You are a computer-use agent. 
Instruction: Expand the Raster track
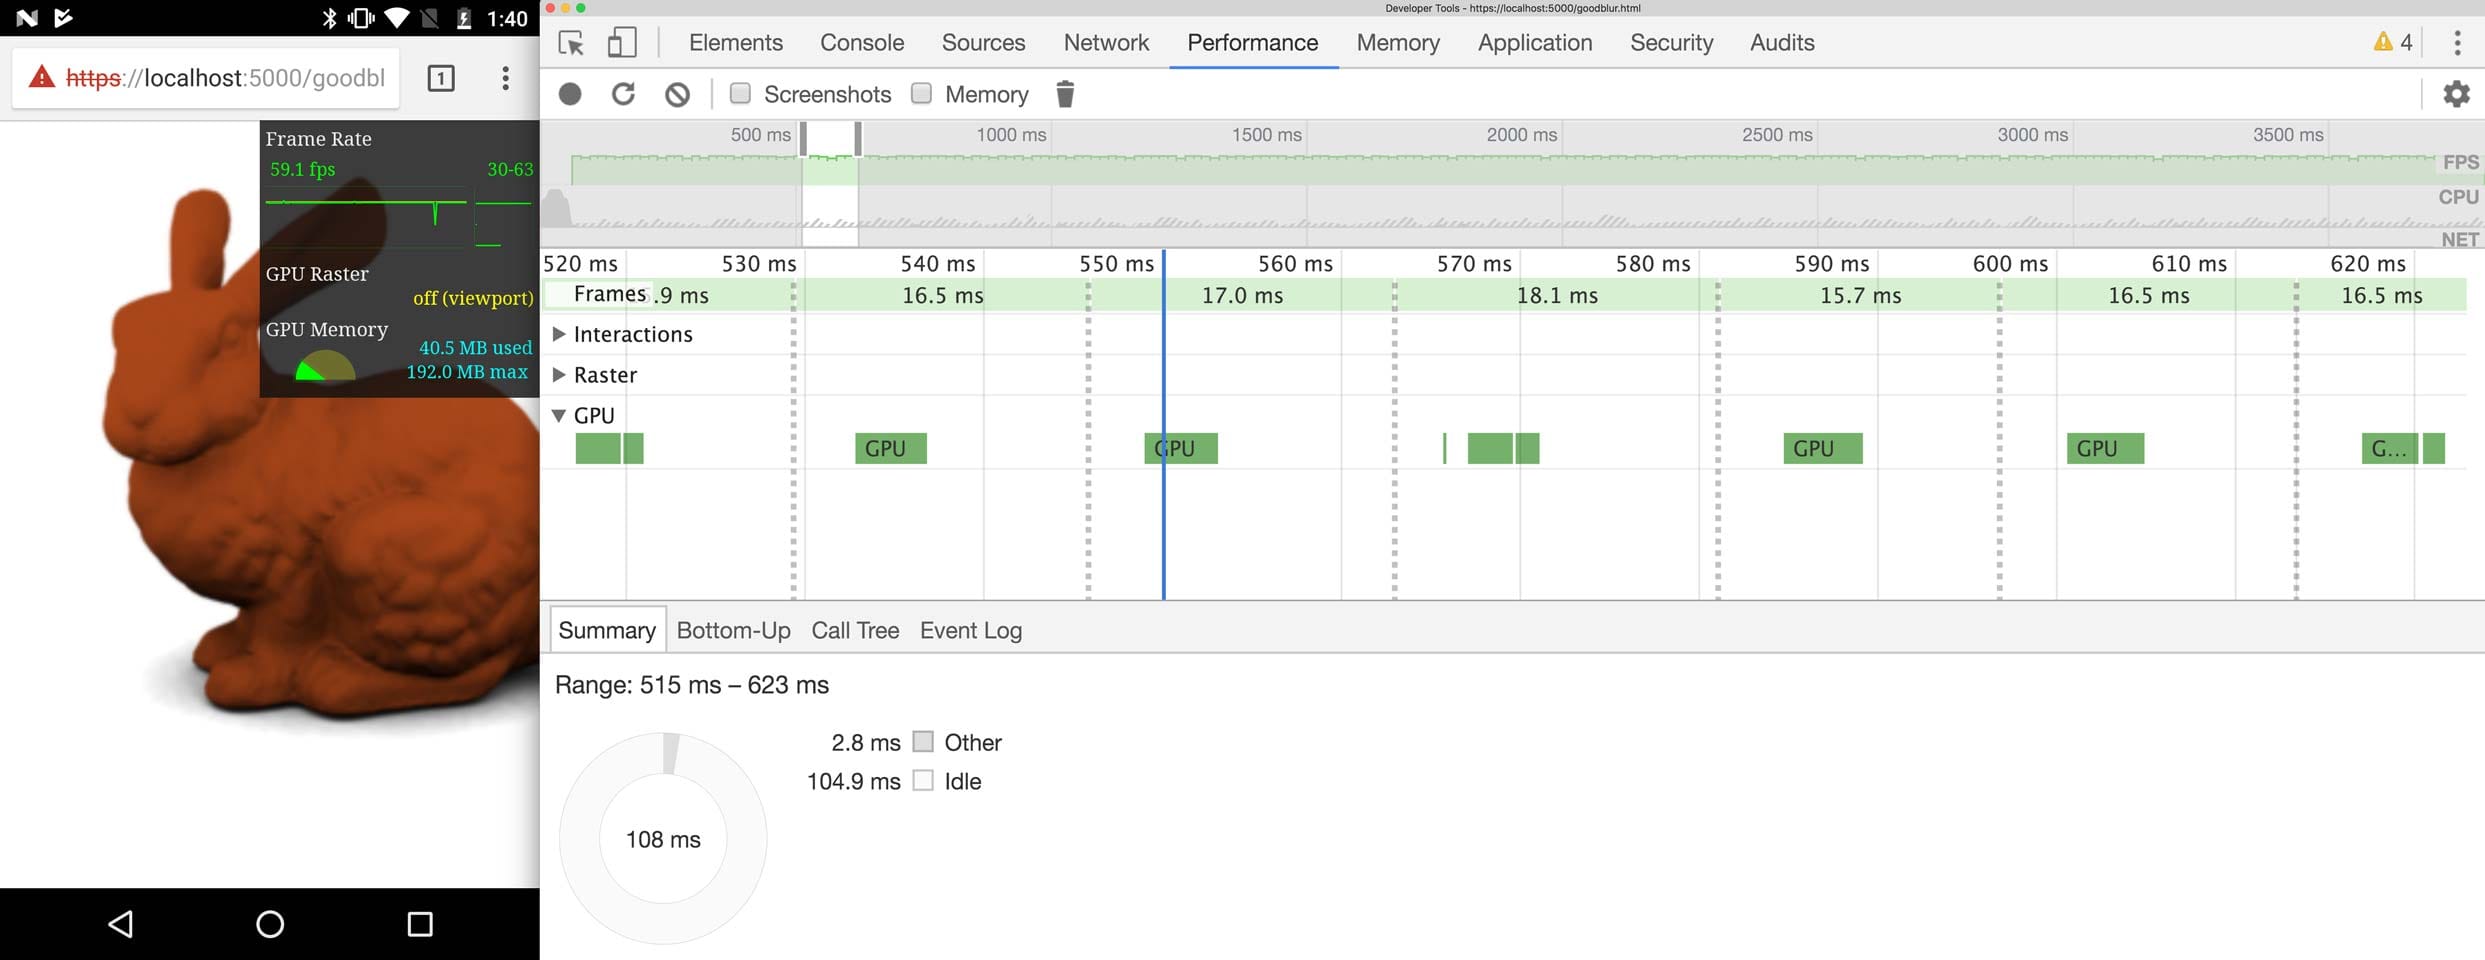559,375
